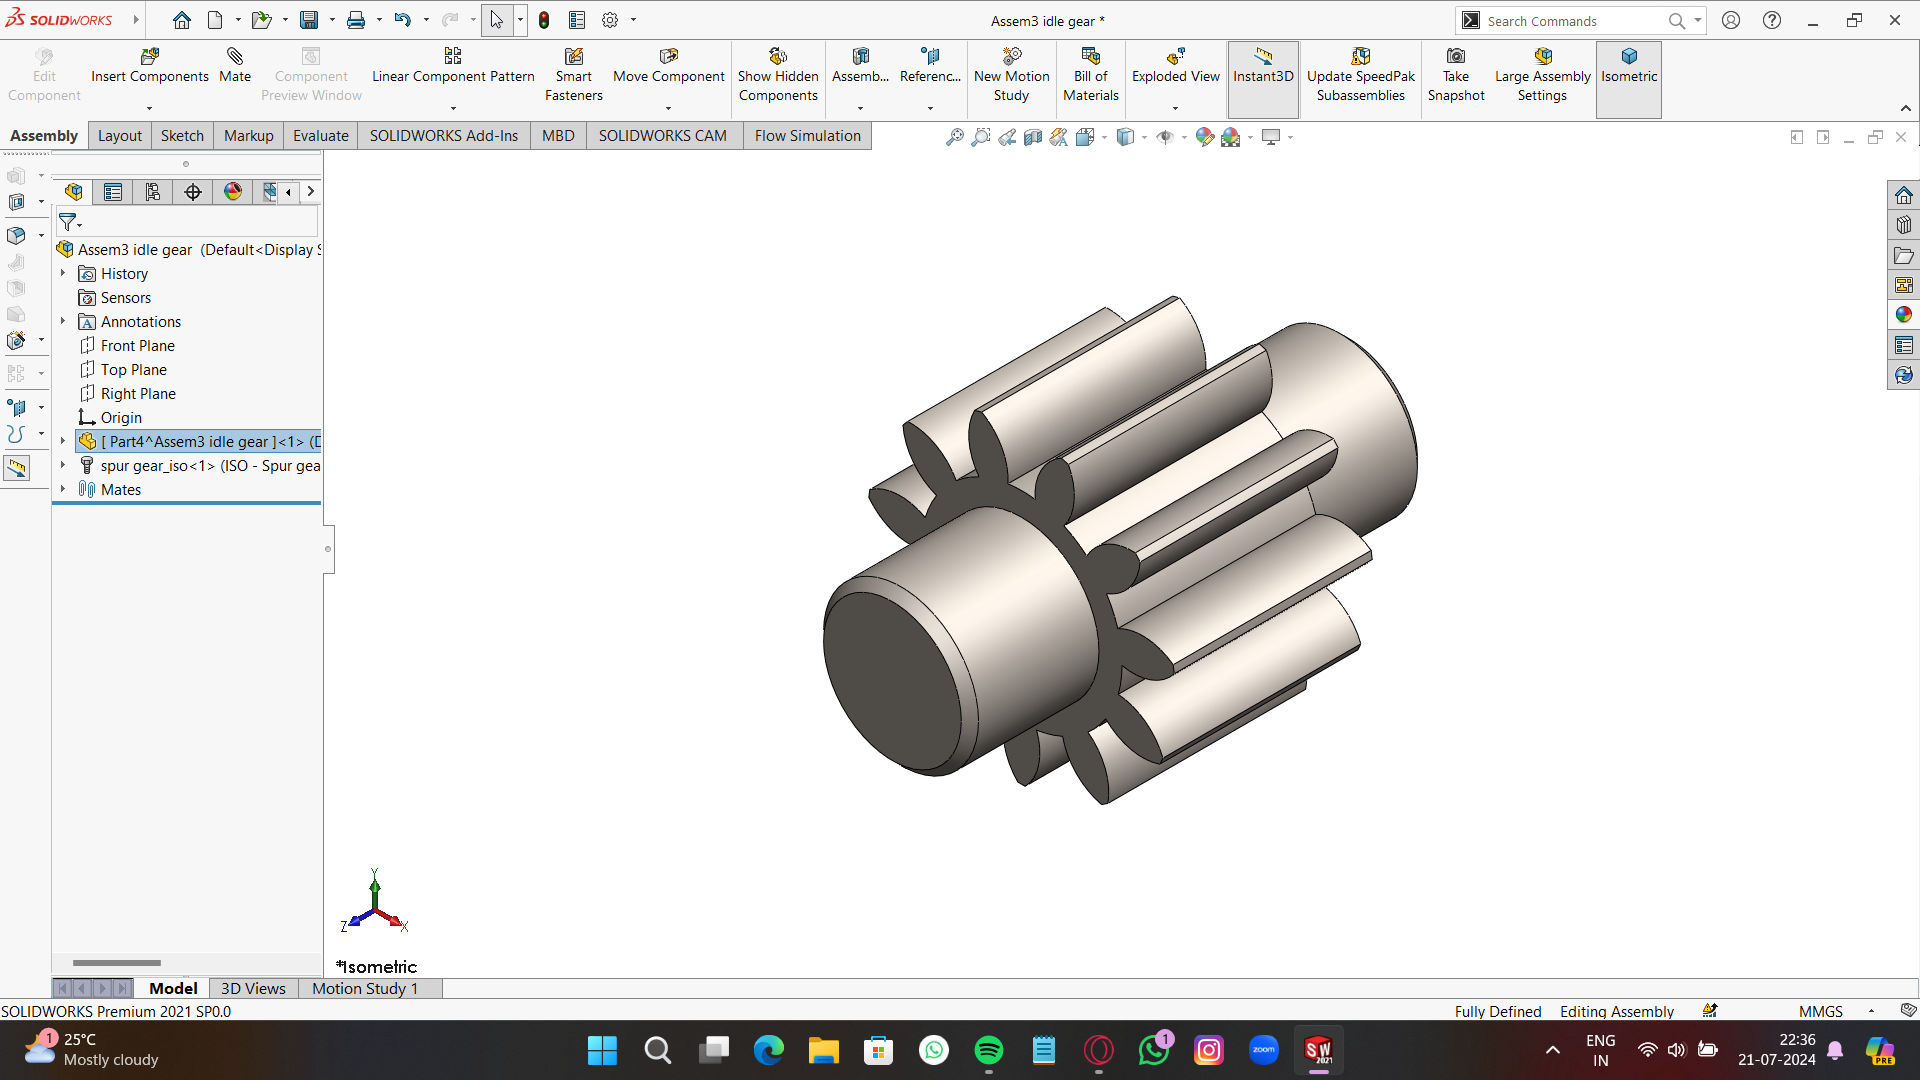
Task: Activate Move Component tool
Action: [669, 66]
